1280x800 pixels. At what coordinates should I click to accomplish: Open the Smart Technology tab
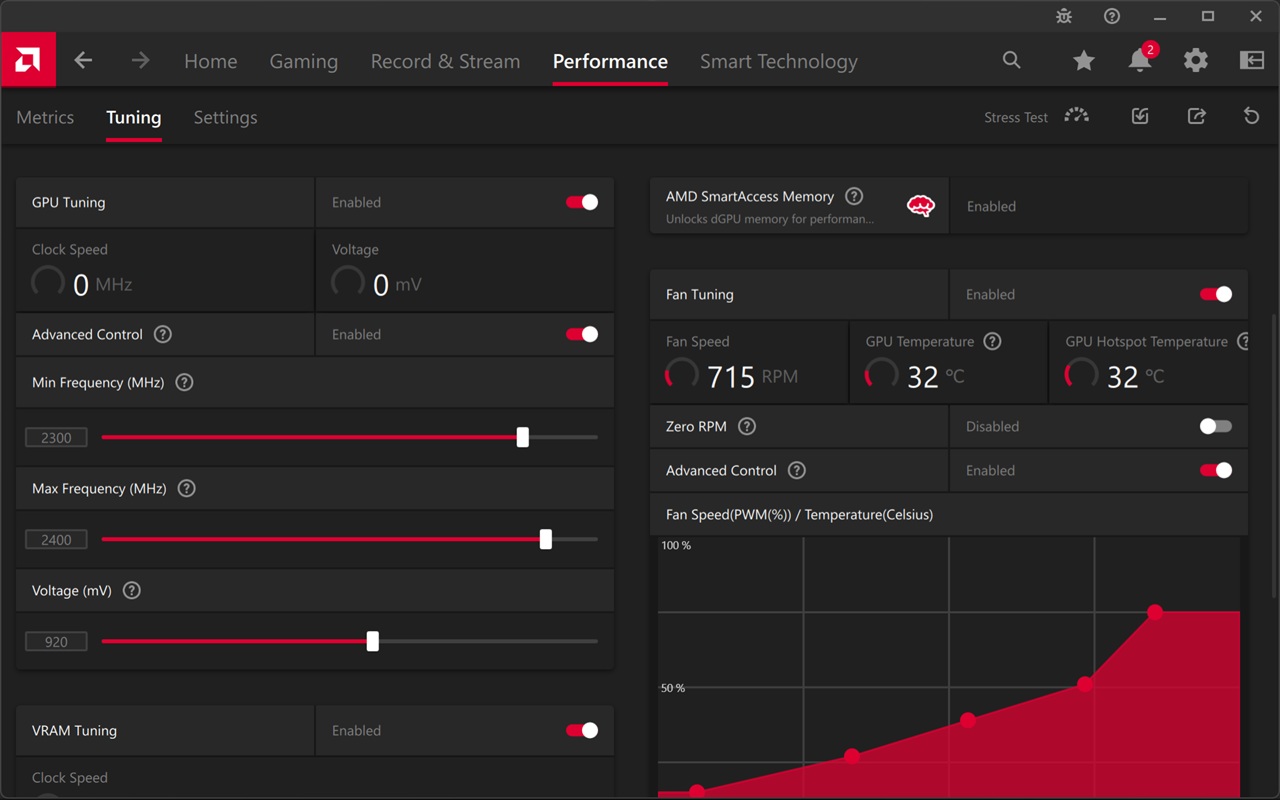point(779,61)
